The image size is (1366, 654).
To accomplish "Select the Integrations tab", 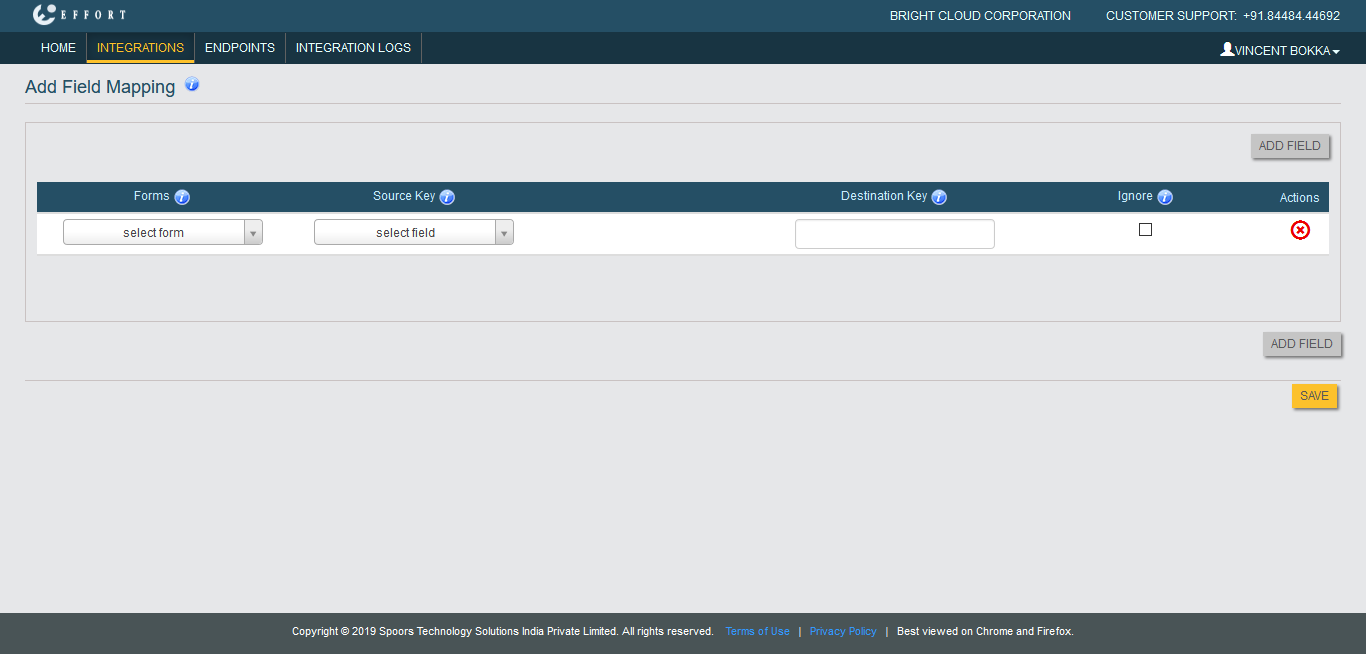I will [x=140, y=48].
